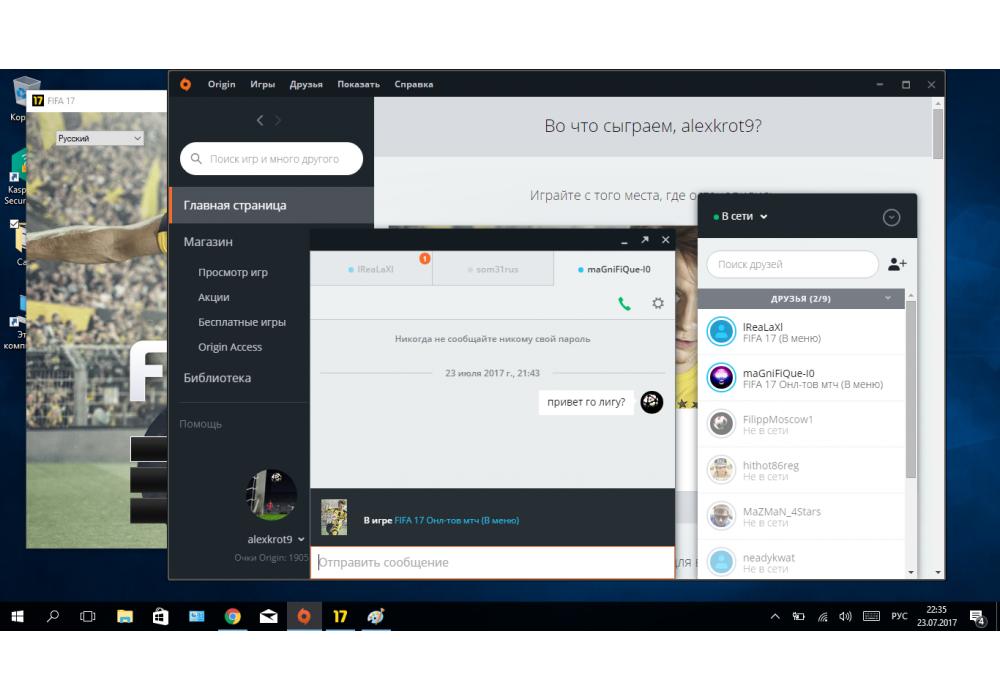
Task: Expand the alexkrot9 account menu
Action: 276,539
